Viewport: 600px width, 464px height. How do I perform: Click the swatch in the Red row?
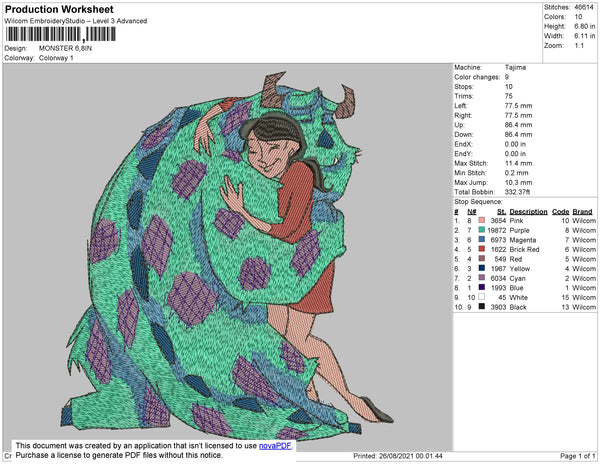[481, 259]
